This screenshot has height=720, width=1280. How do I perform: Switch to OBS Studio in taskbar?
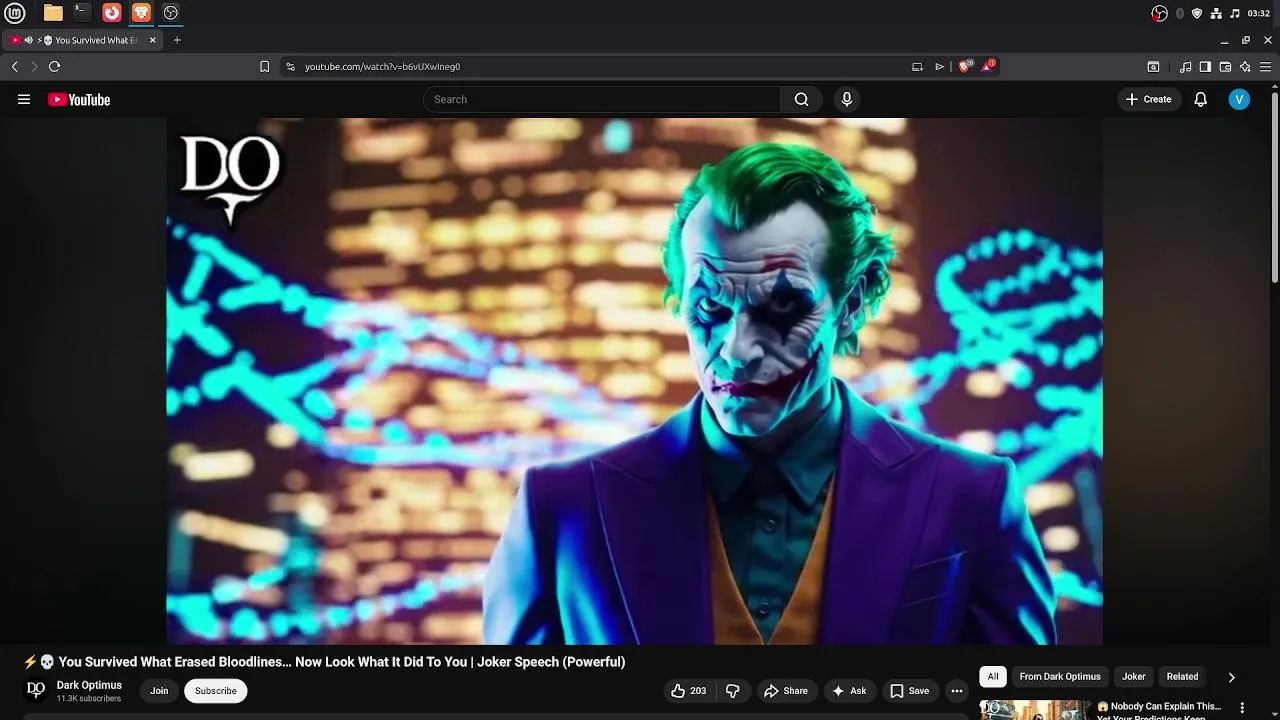[171, 13]
